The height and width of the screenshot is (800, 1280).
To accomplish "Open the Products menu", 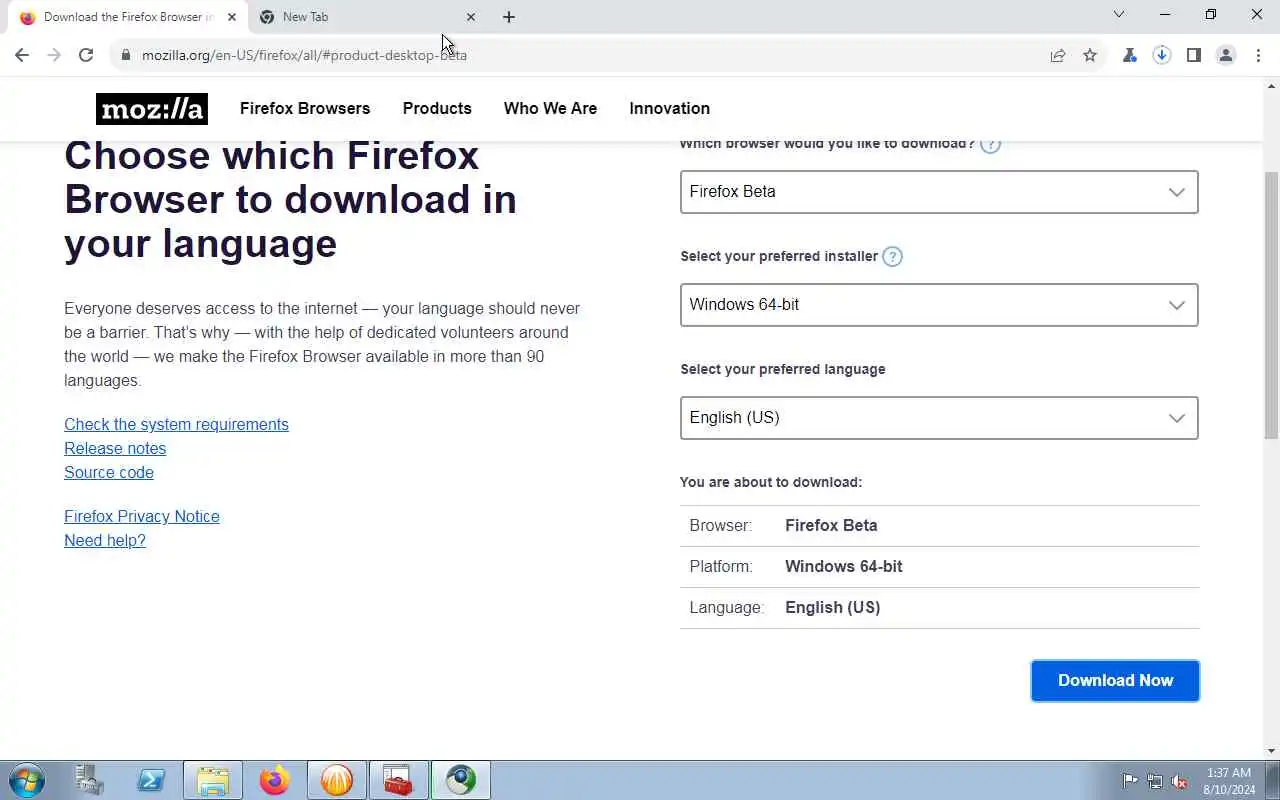I will pyautogui.click(x=437, y=108).
